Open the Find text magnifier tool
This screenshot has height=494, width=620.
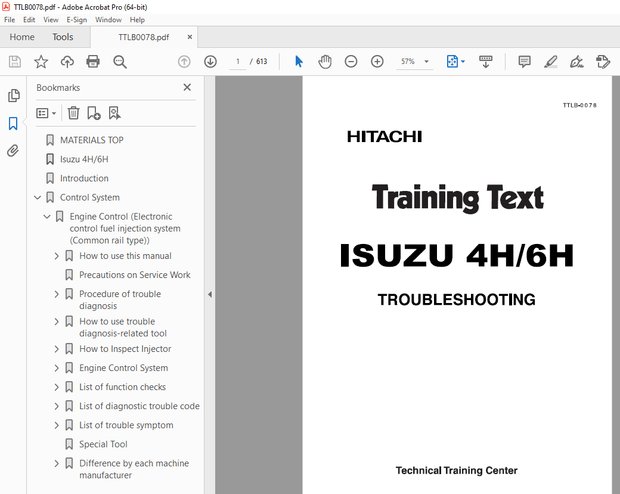[120, 62]
